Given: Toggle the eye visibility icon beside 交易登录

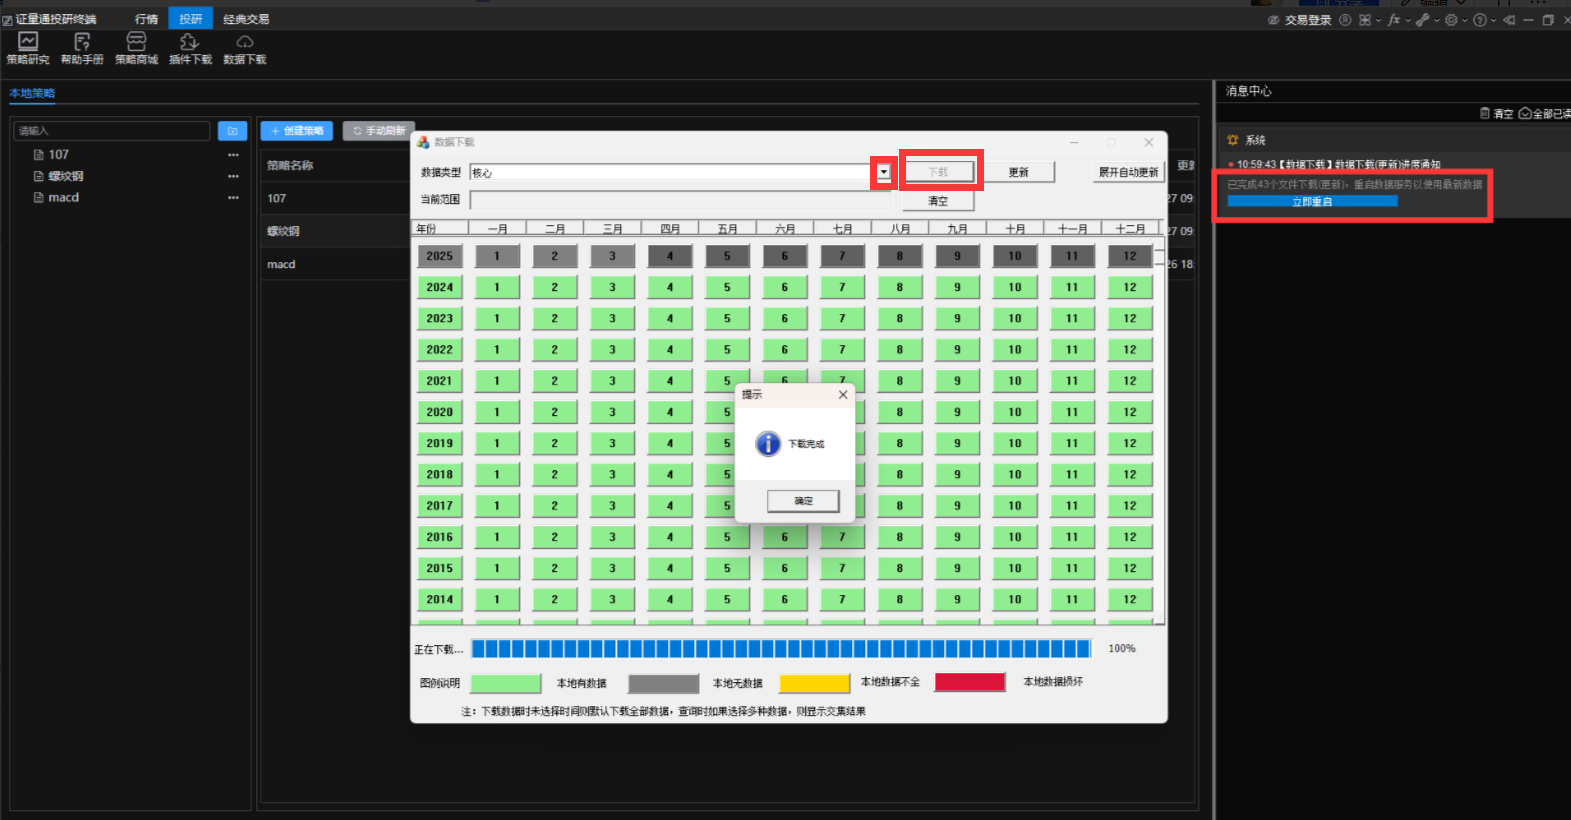Looking at the screenshot, I should [1273, 20].
